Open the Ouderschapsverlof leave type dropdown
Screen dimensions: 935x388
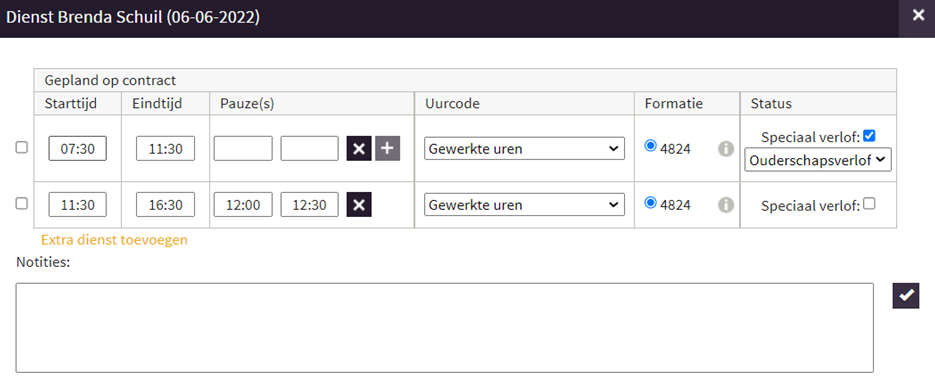(818, 160)
